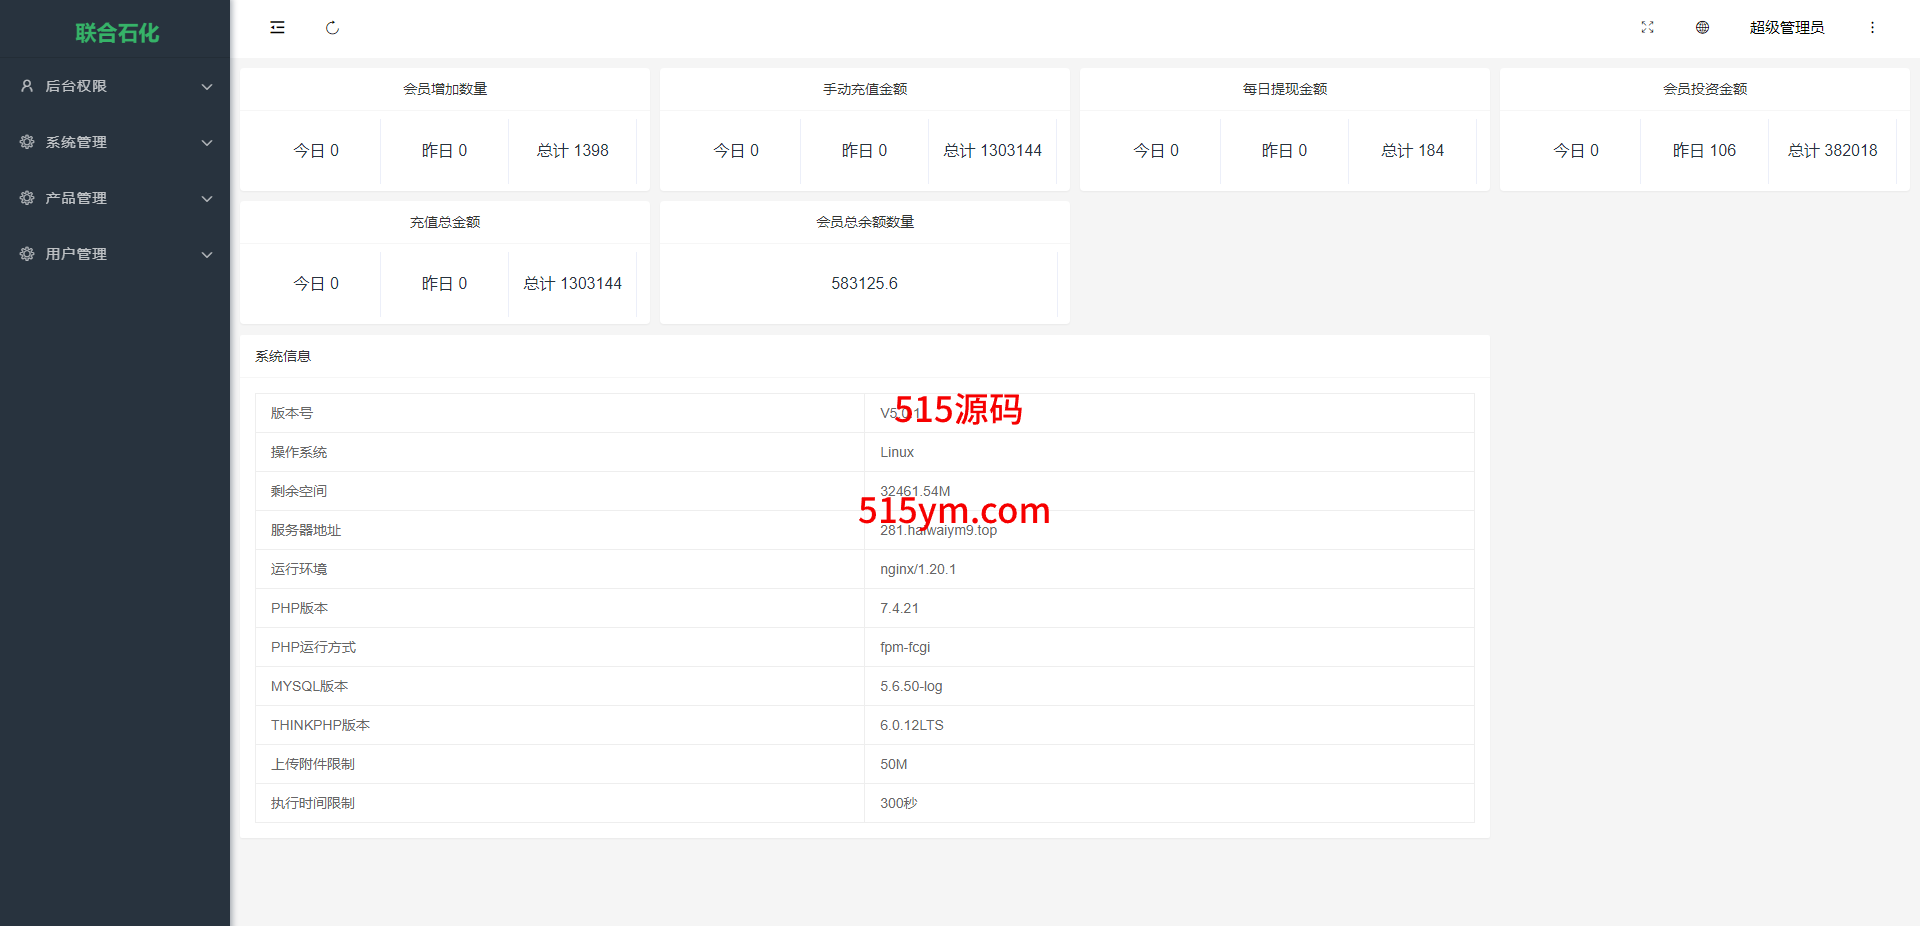
Task: Click the 系统管理 gear icon
Action: [27, 142]
